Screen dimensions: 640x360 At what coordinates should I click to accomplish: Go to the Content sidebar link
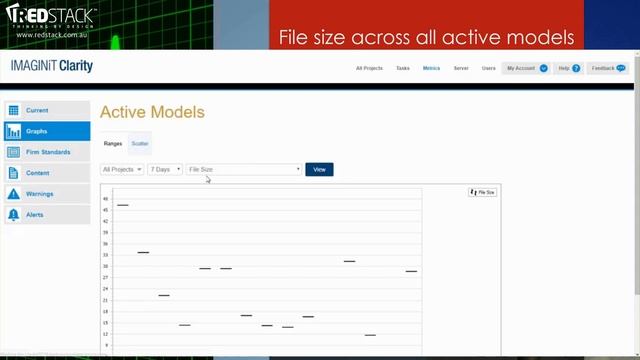tap(38, 173)
